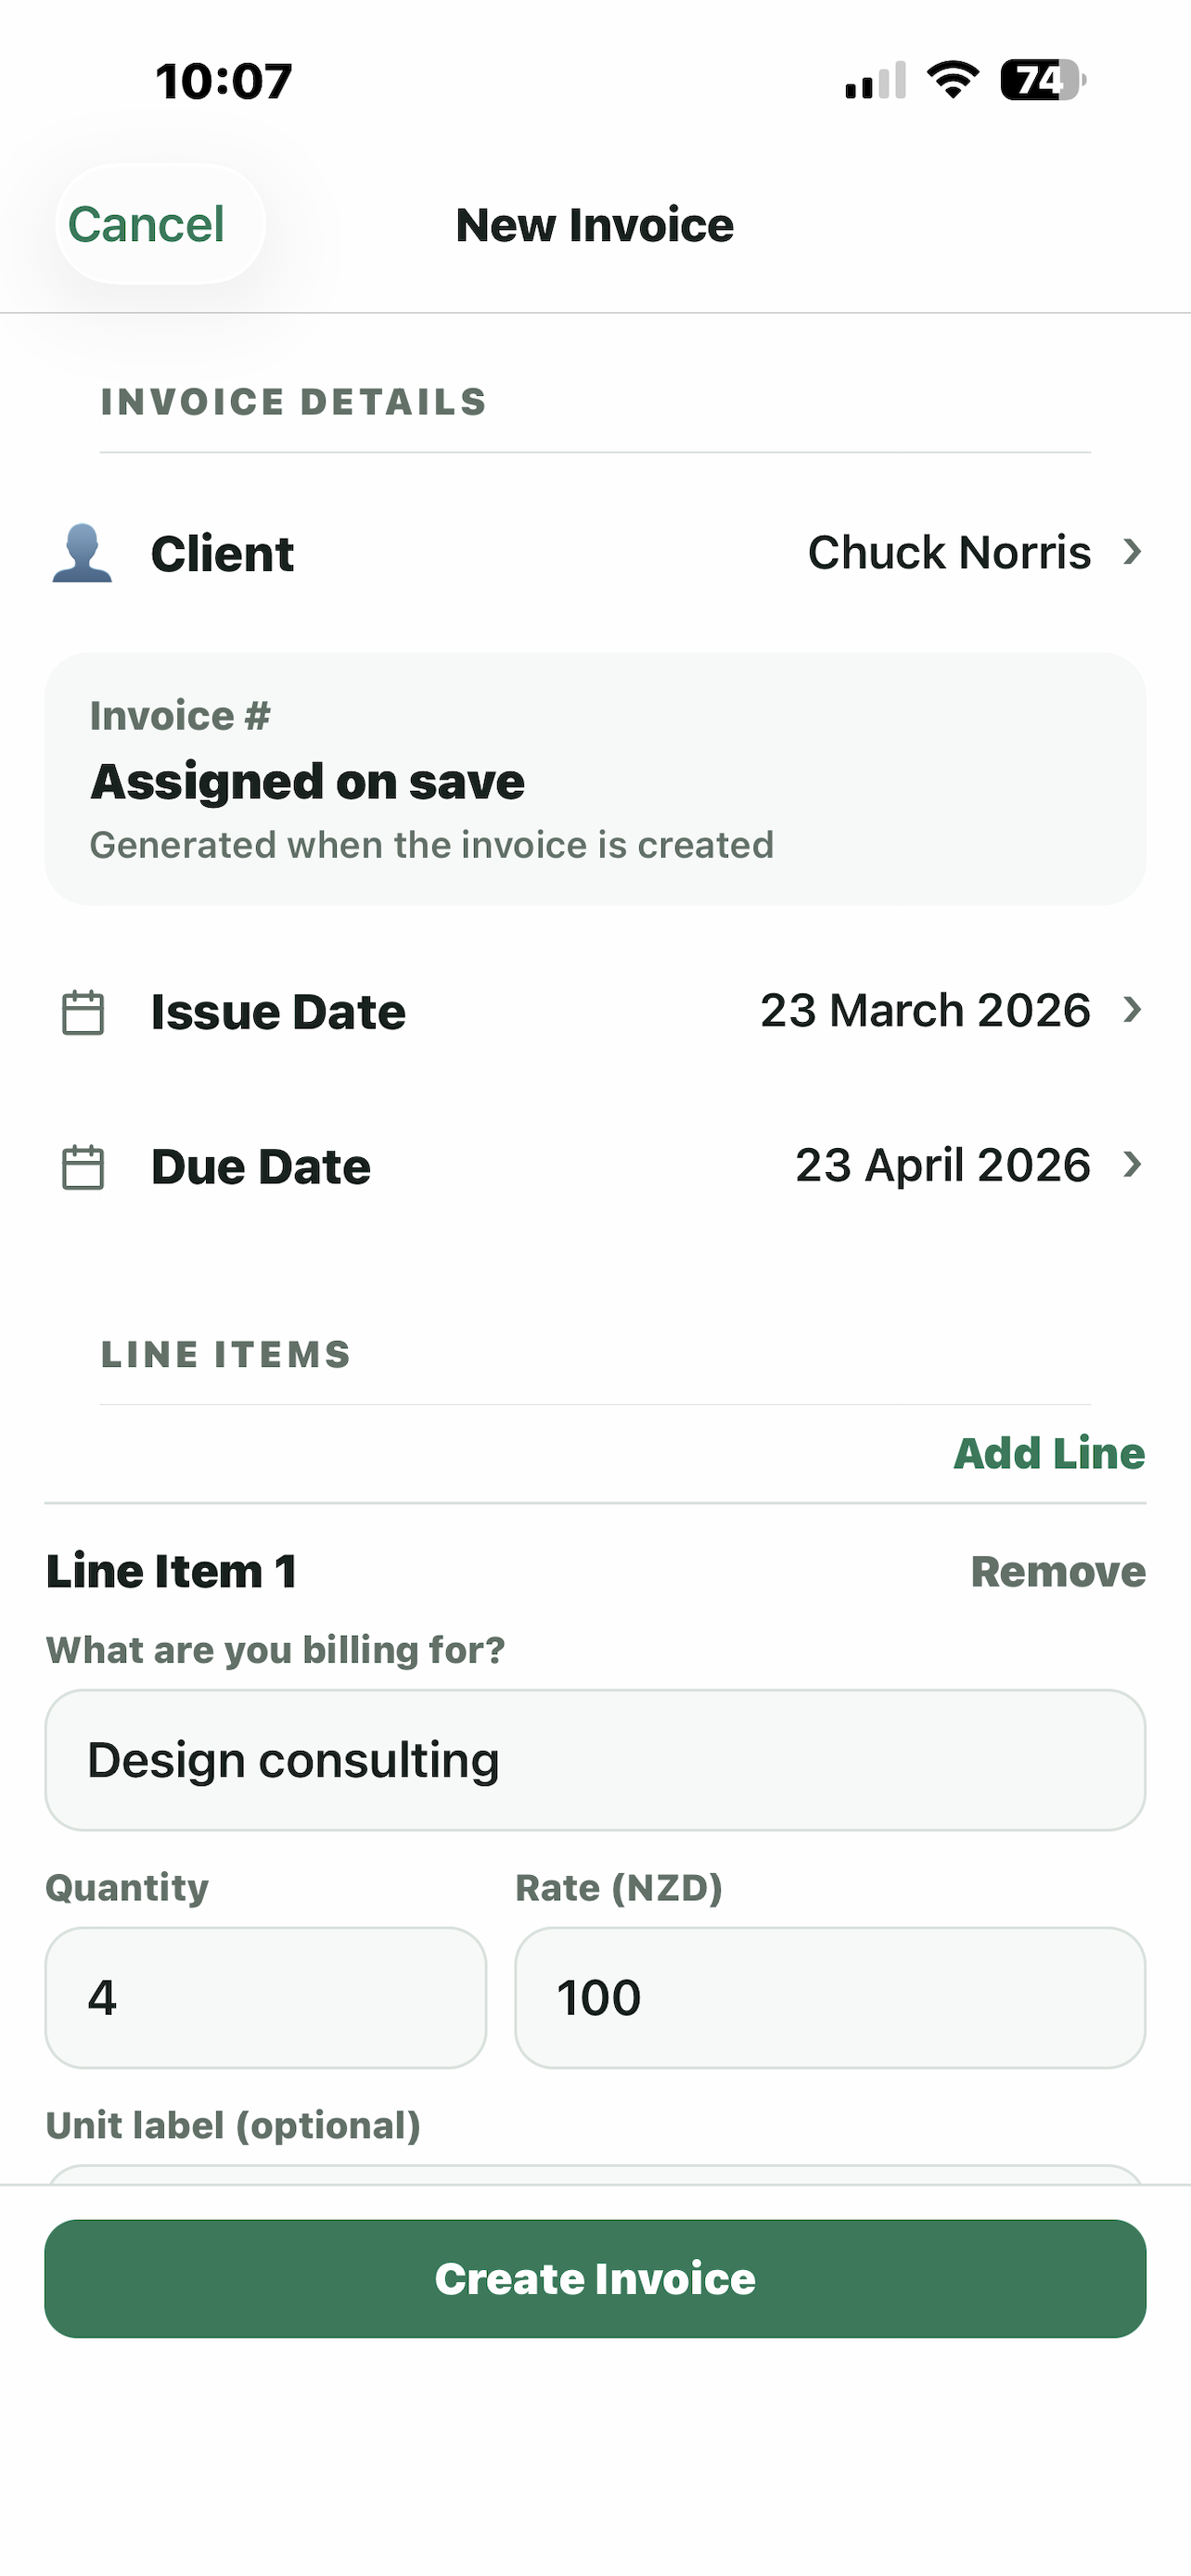Select the Invoice Details section header
This screenshot has width=1191, height=2576.
[293, 401]
